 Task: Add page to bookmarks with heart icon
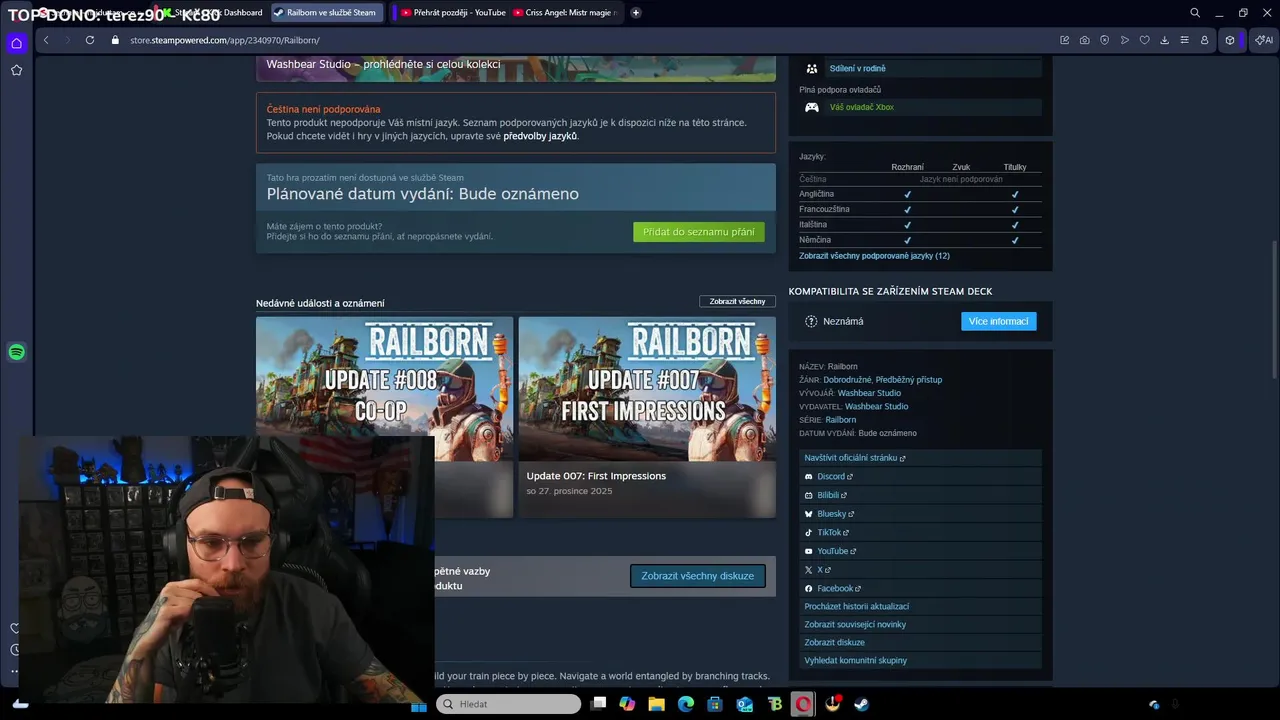point(1145,40)
